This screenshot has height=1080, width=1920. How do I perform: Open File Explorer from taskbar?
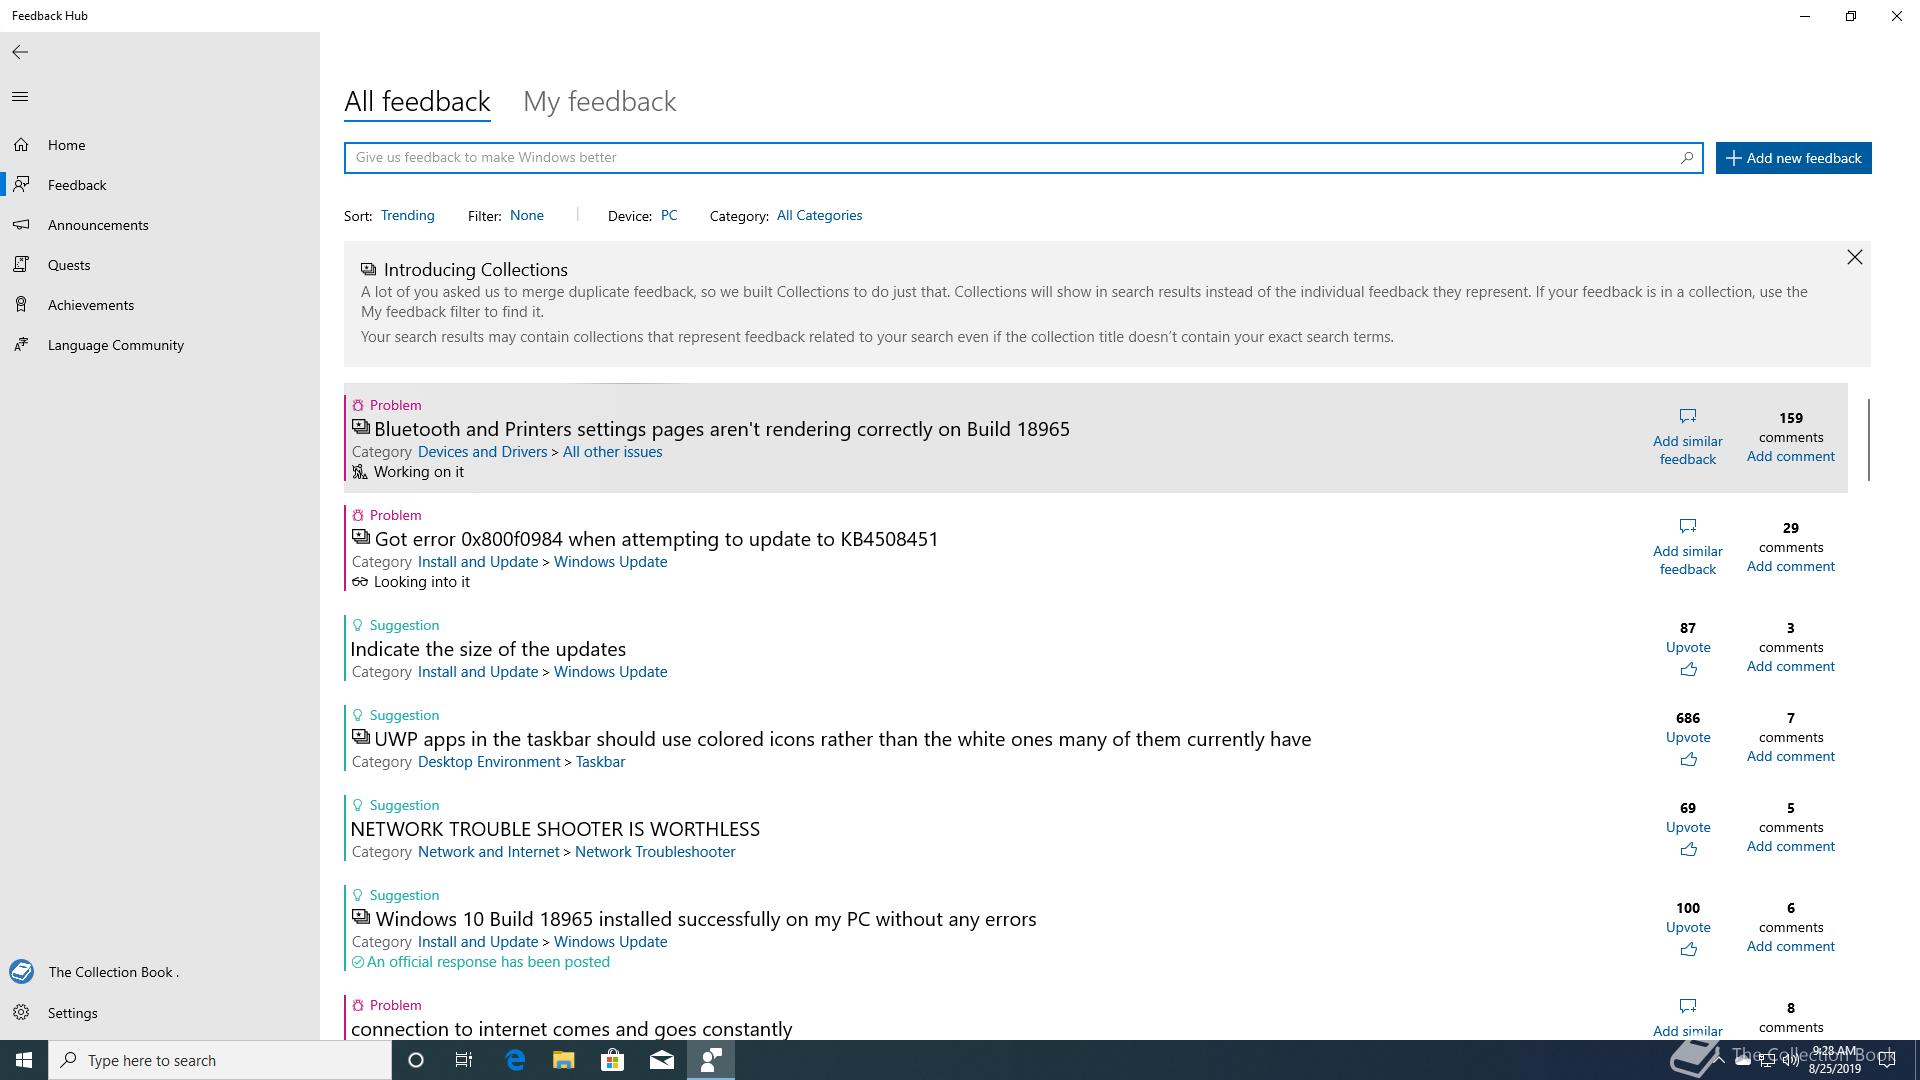point(563,1060)
